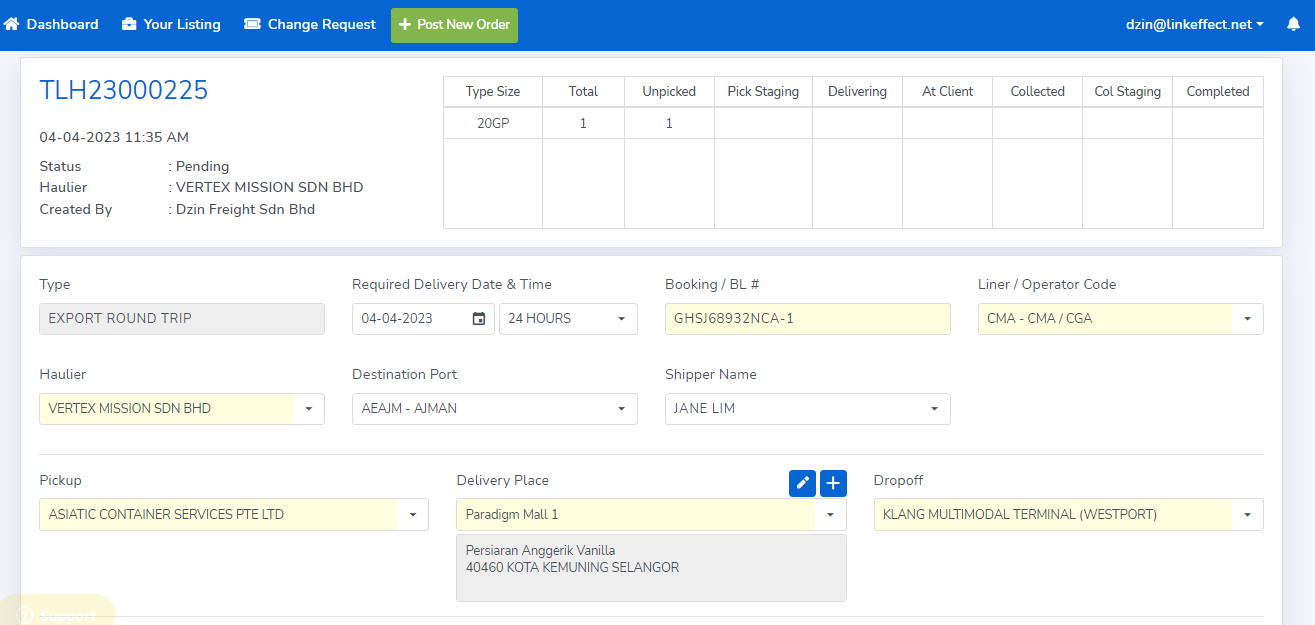1315x625 pixels.
Task: Click the edit pencil icon for Delivery Place
Action: (x=802, y=483)
